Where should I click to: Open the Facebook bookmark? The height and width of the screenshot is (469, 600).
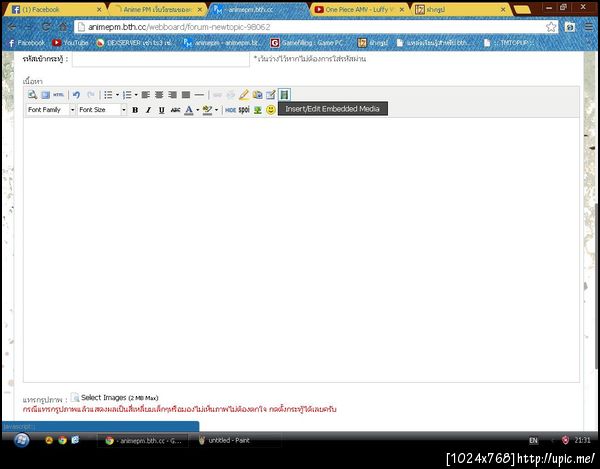tap(26, 43)
